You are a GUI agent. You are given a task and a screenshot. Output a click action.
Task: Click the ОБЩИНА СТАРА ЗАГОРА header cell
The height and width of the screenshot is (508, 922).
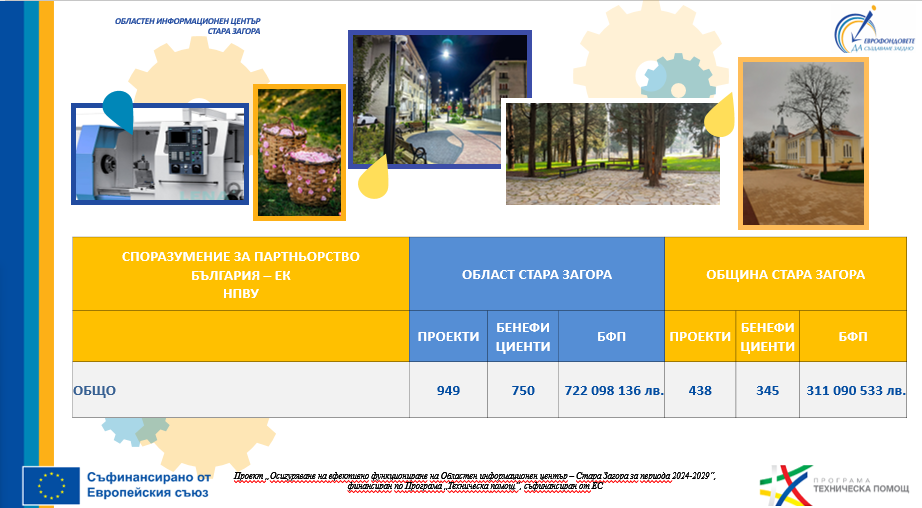click(x=793, y=274)
